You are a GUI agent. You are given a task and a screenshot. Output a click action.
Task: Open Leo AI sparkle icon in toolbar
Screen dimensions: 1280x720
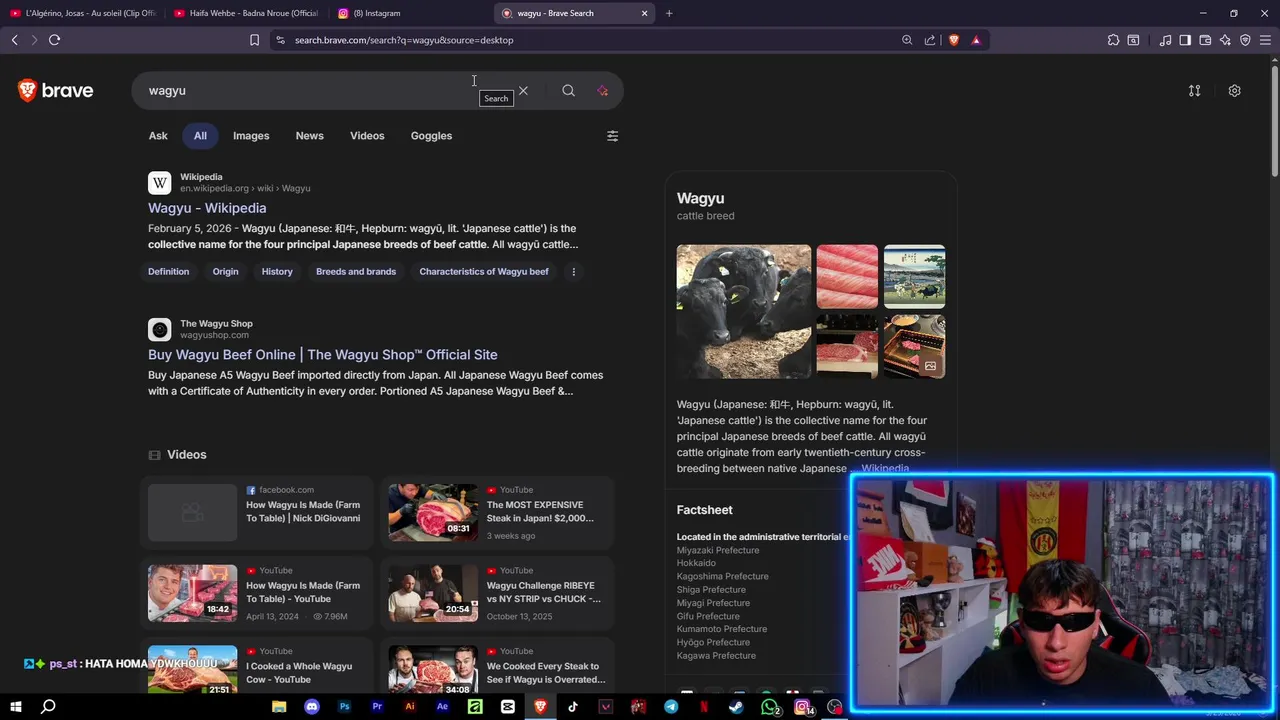tap(1225, 40)
